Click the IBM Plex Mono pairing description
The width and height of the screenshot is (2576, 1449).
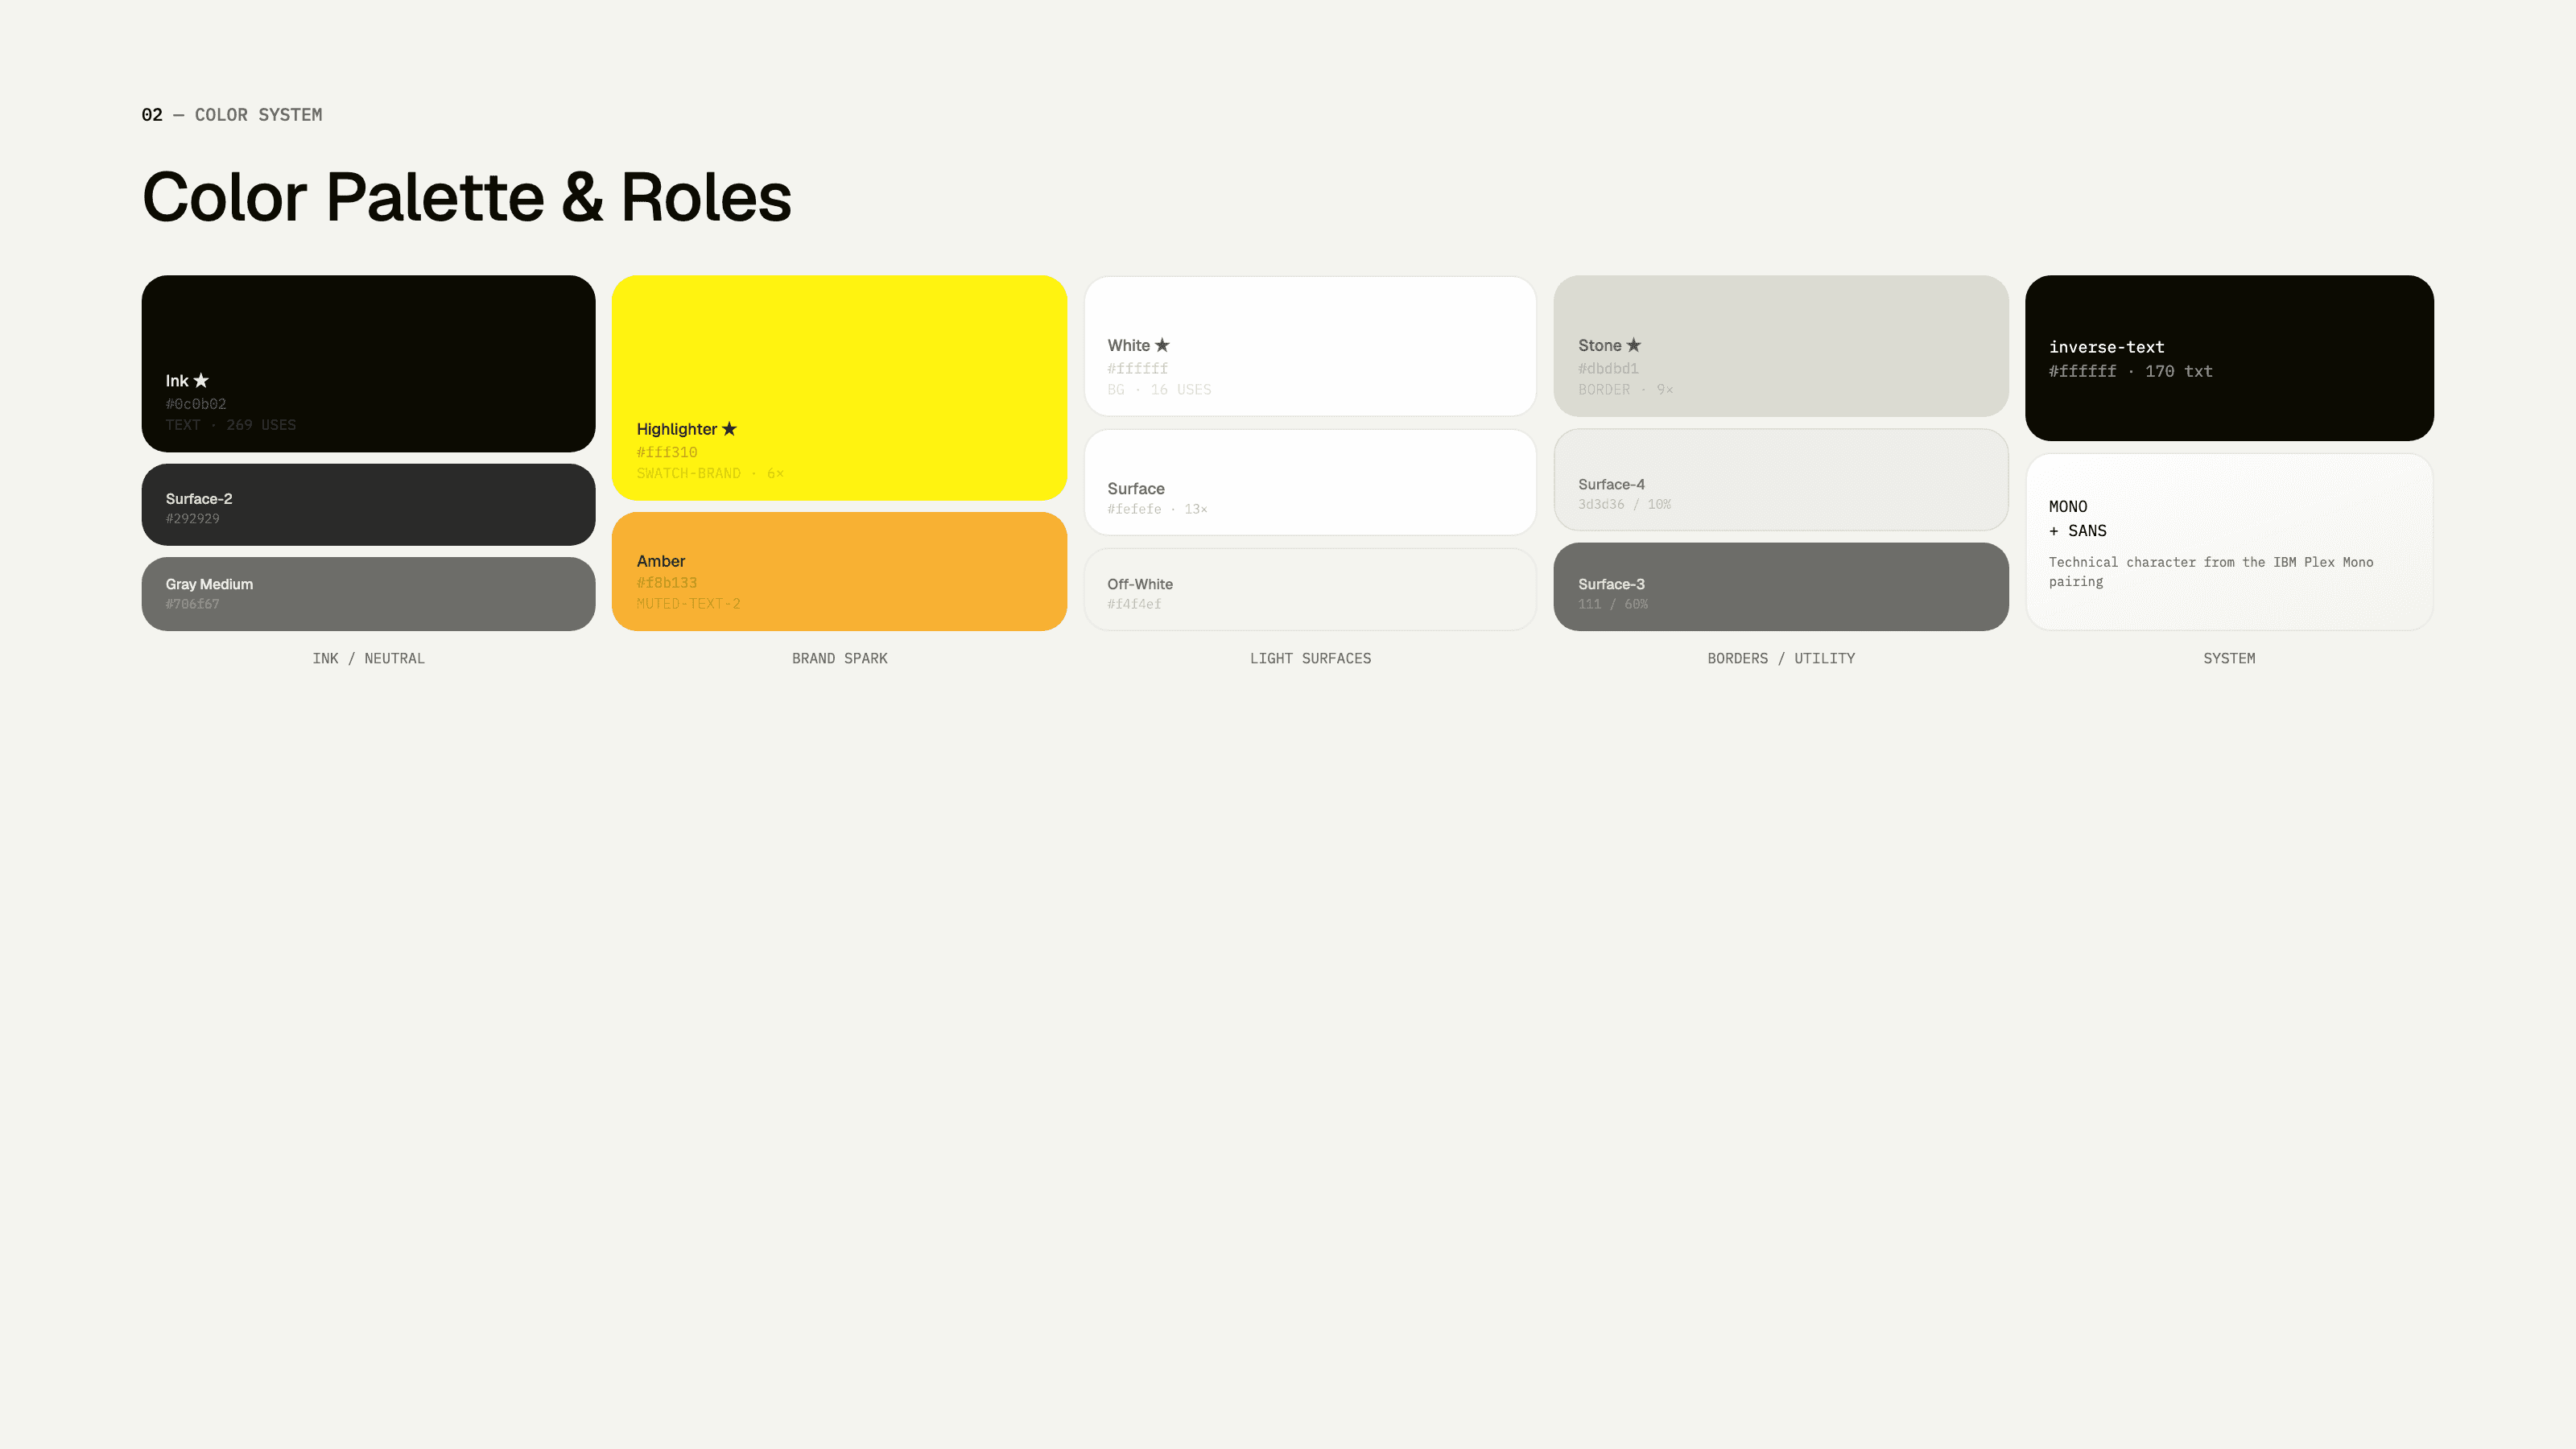click(x=2211, y=572)
